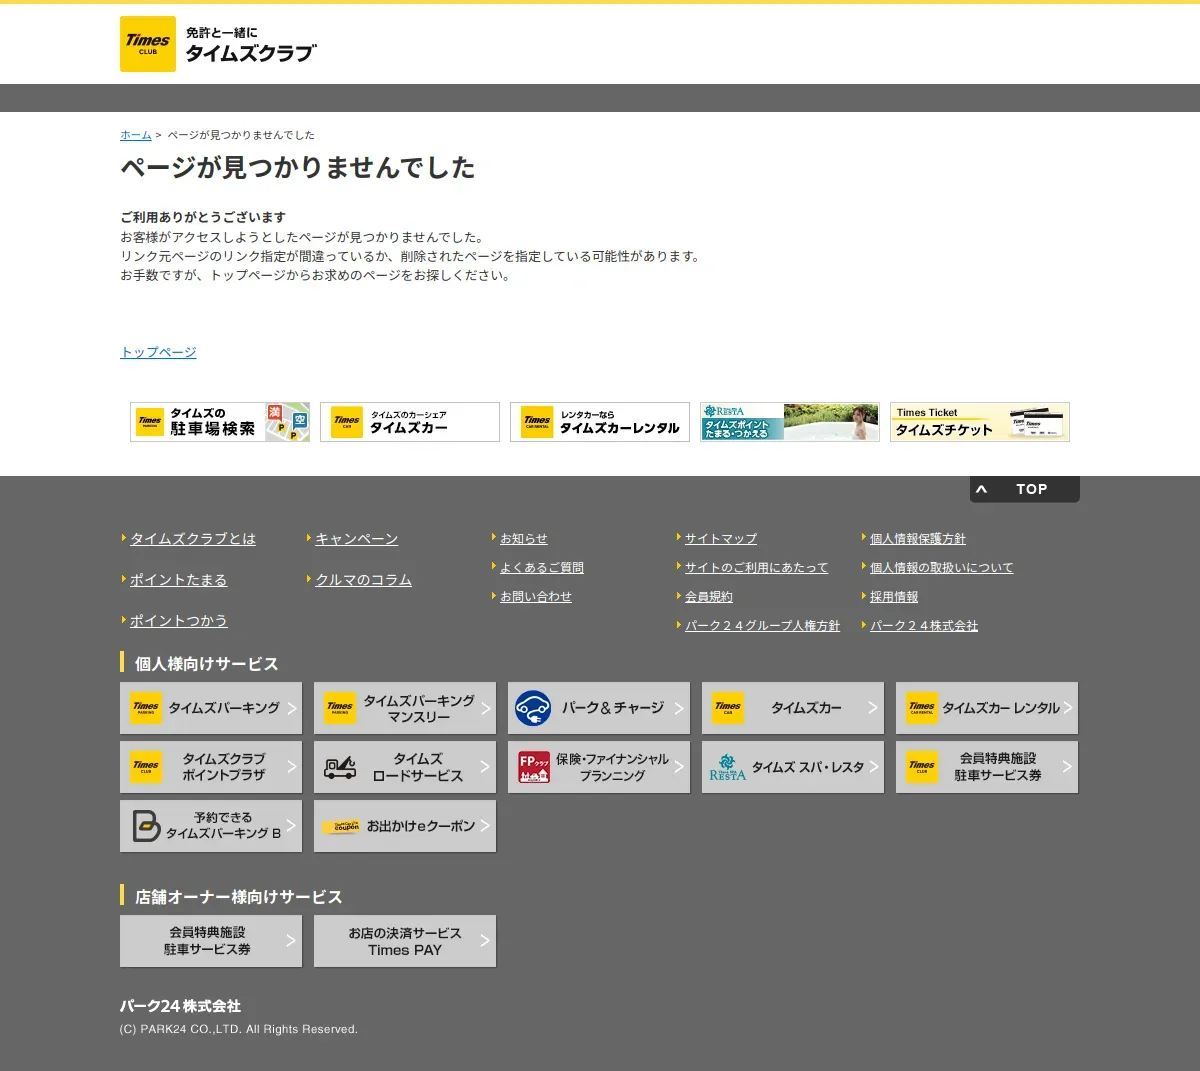Open タイムズカー car share banner
This screenshot has width=1200, height=1071.
tap(410, 422)
